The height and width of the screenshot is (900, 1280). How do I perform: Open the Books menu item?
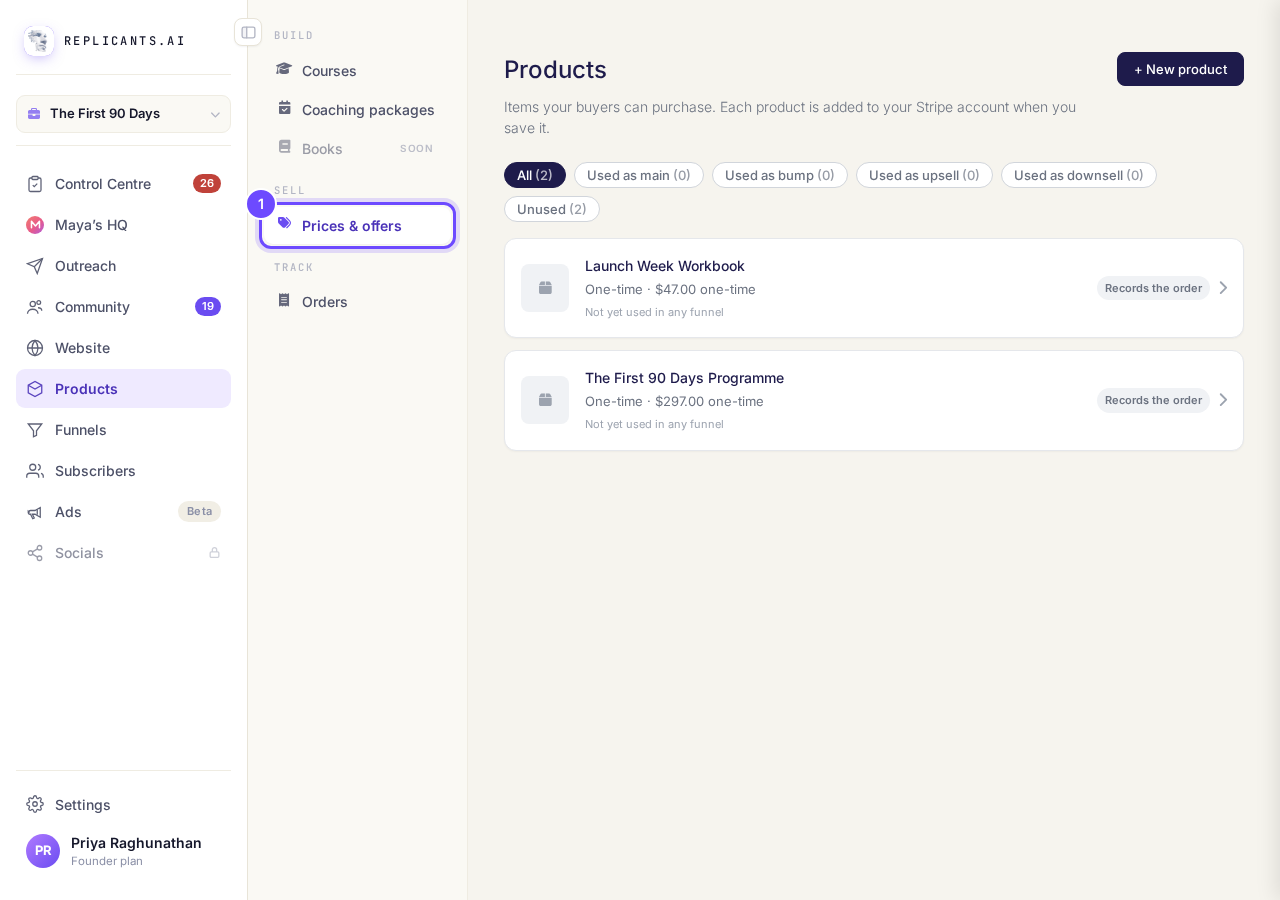(x=357, y=149)
